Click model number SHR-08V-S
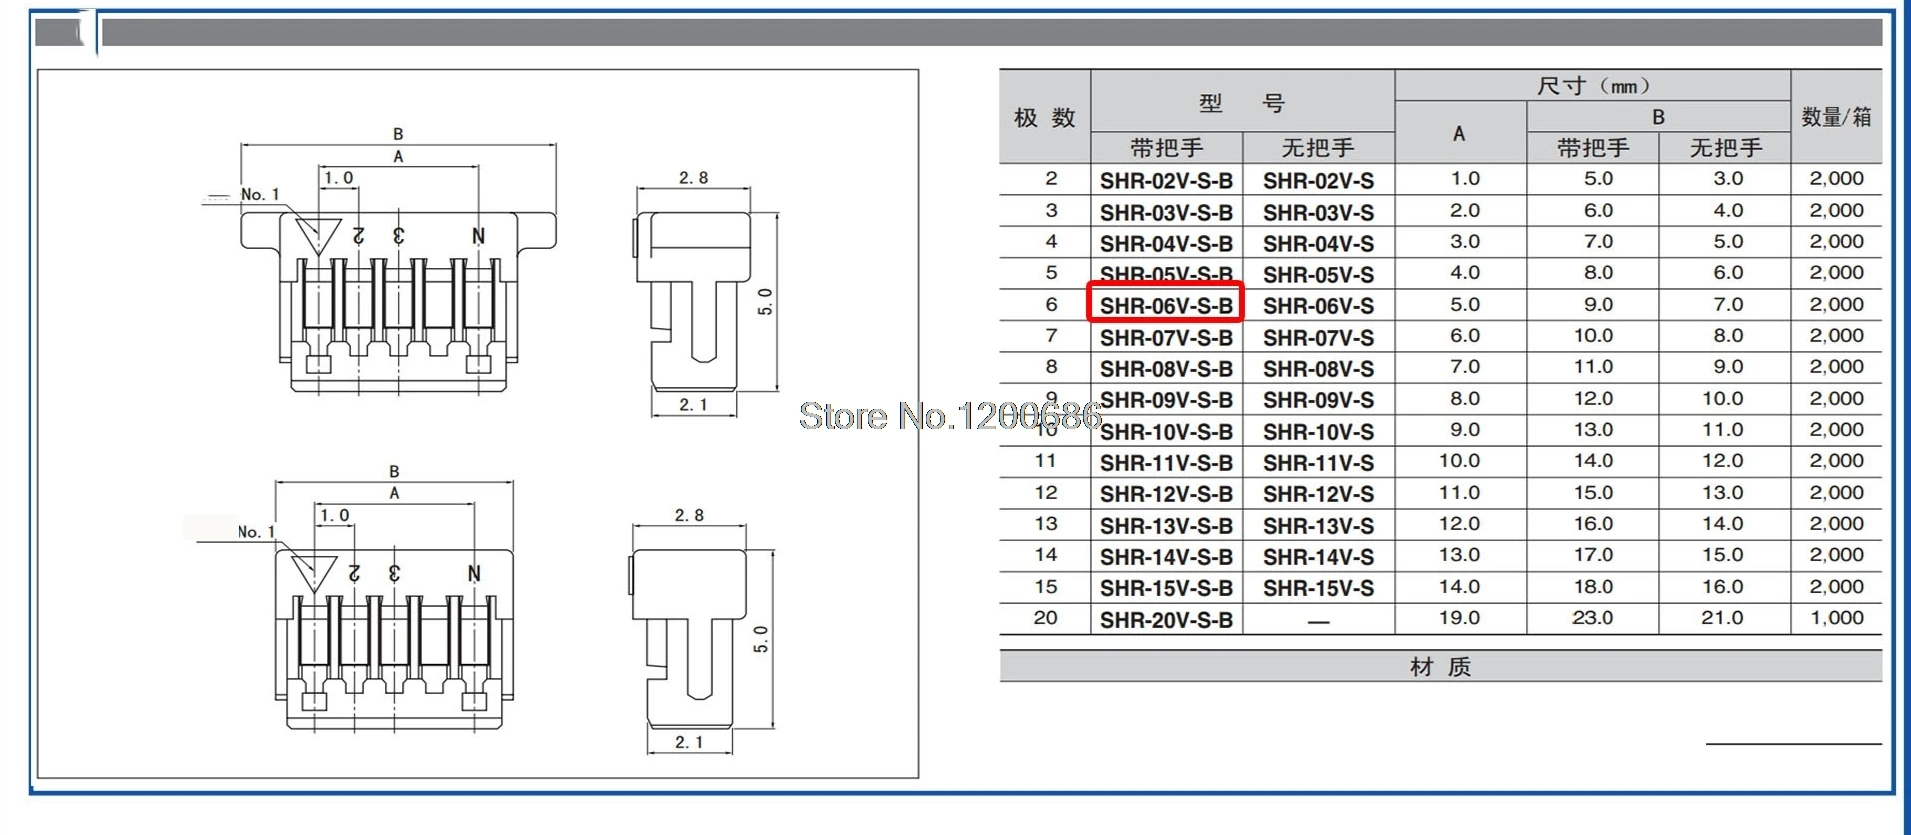The height and width of the screenshot is (835, 1911). 1318,369
